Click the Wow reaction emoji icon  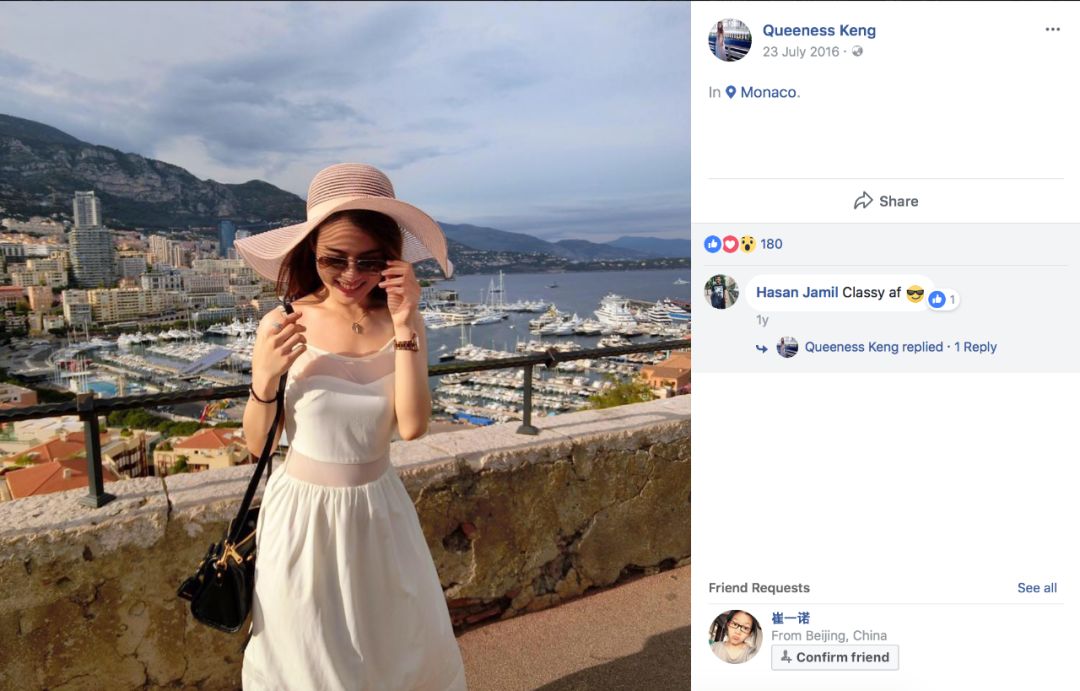tap(747, 244)
